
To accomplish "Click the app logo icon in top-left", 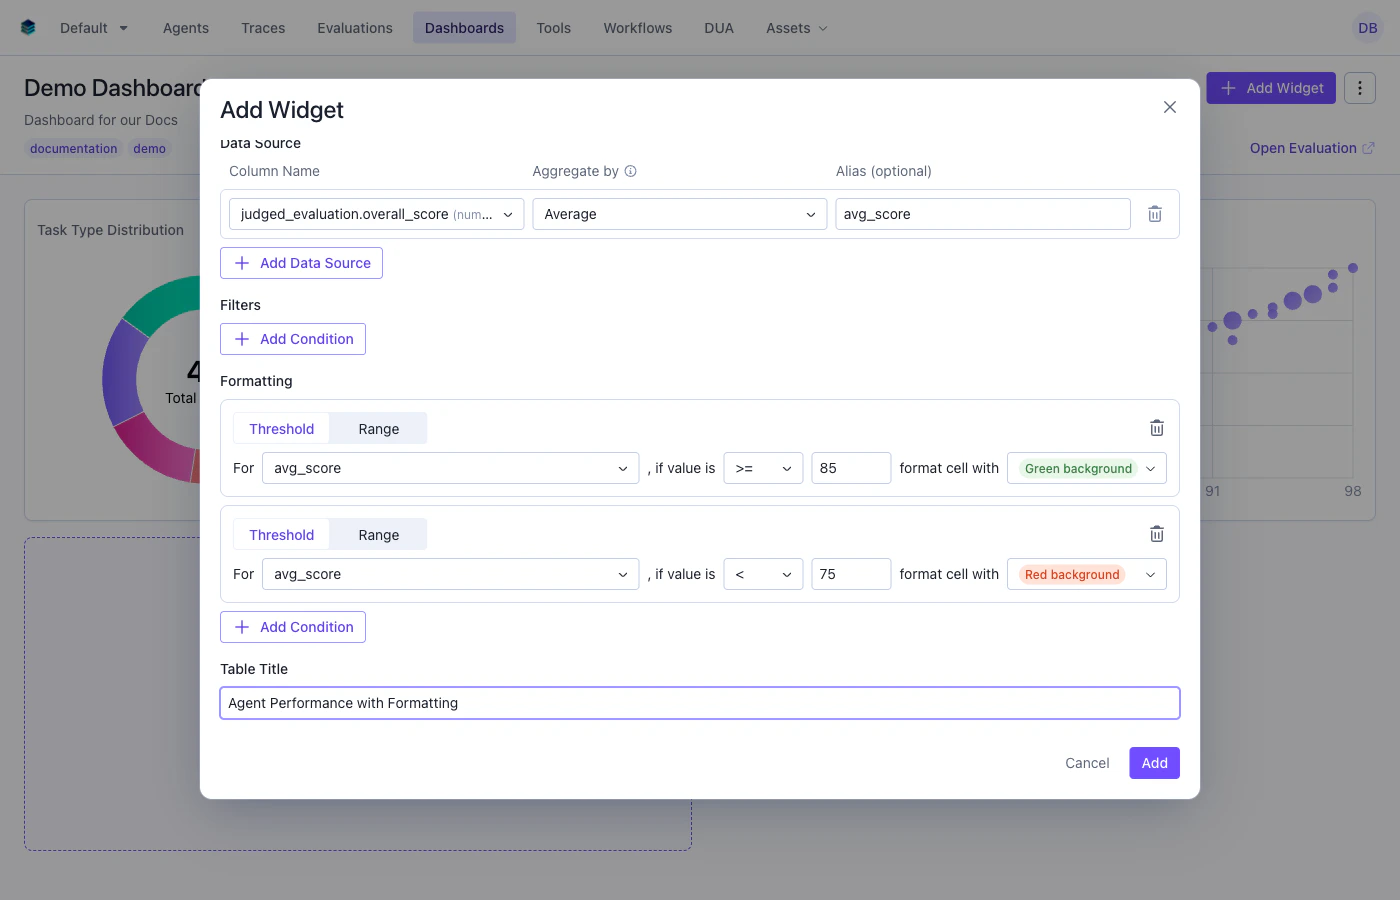I will coord(28,28).
